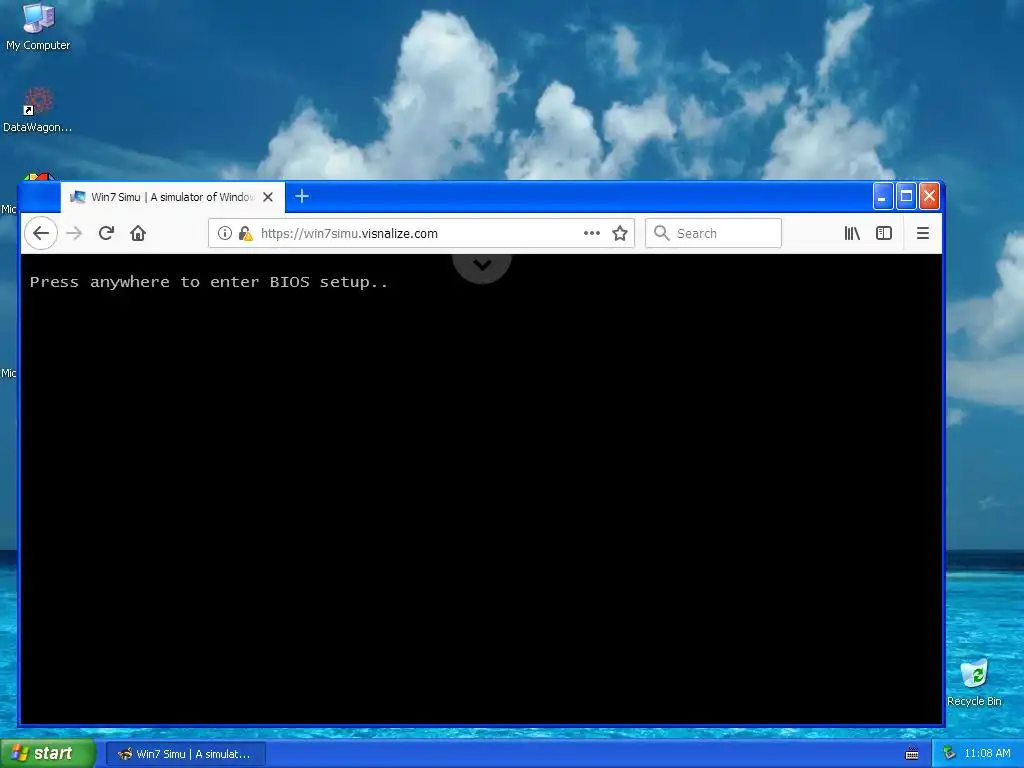
Task: Click the system tray network icon
Action: 949,754
